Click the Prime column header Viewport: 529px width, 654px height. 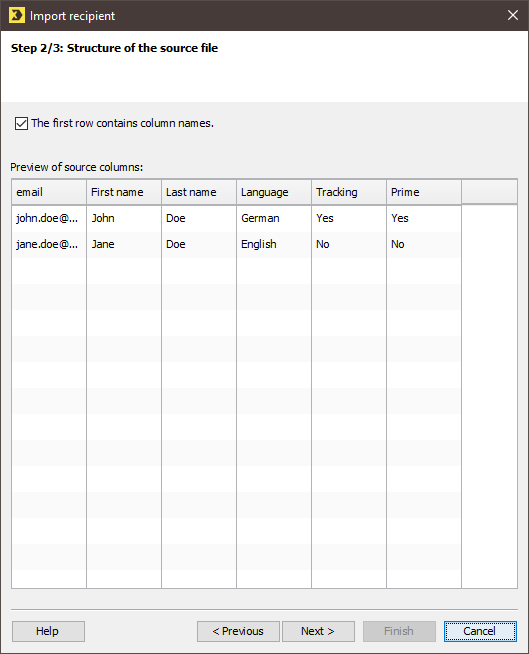click(424, 192)
